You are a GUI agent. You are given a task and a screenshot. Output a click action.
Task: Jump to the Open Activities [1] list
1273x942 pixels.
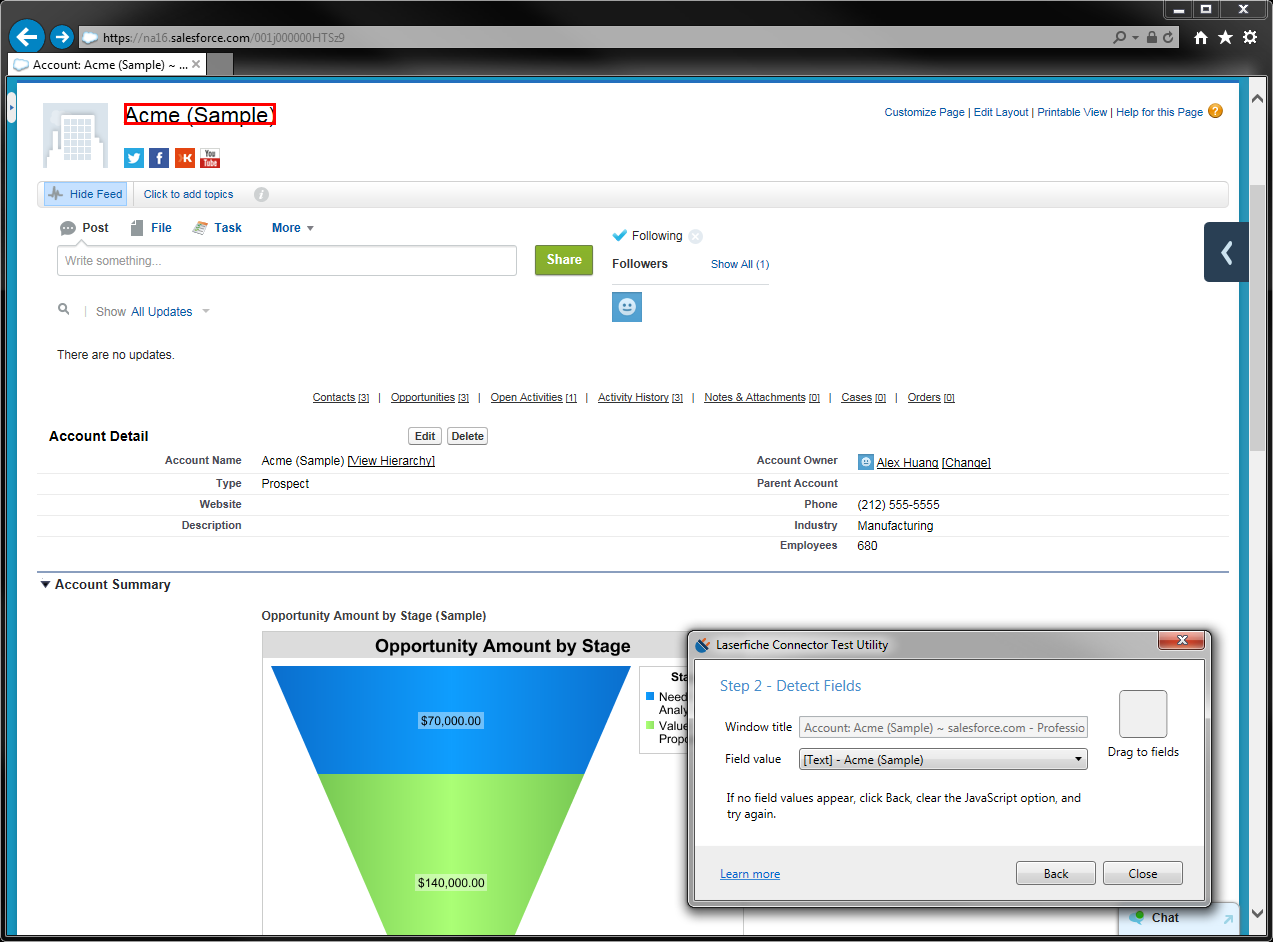click(534, 397)
